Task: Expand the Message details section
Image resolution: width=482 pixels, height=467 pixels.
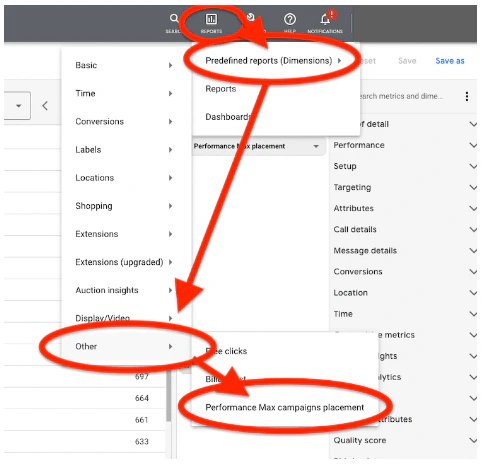Action: tap(405, 251)
